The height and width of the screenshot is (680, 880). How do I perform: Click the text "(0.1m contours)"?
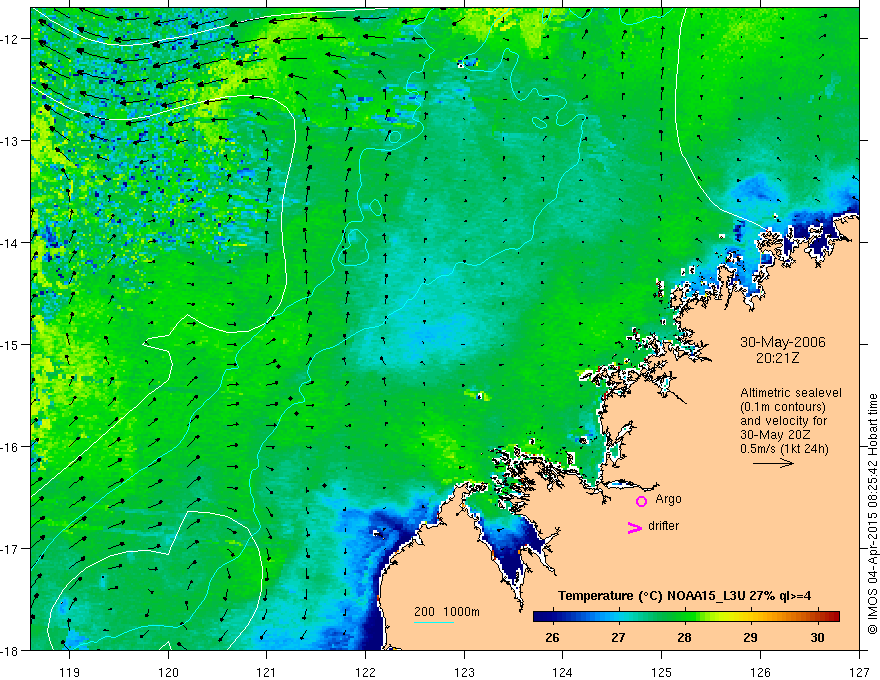coord(783,407)
